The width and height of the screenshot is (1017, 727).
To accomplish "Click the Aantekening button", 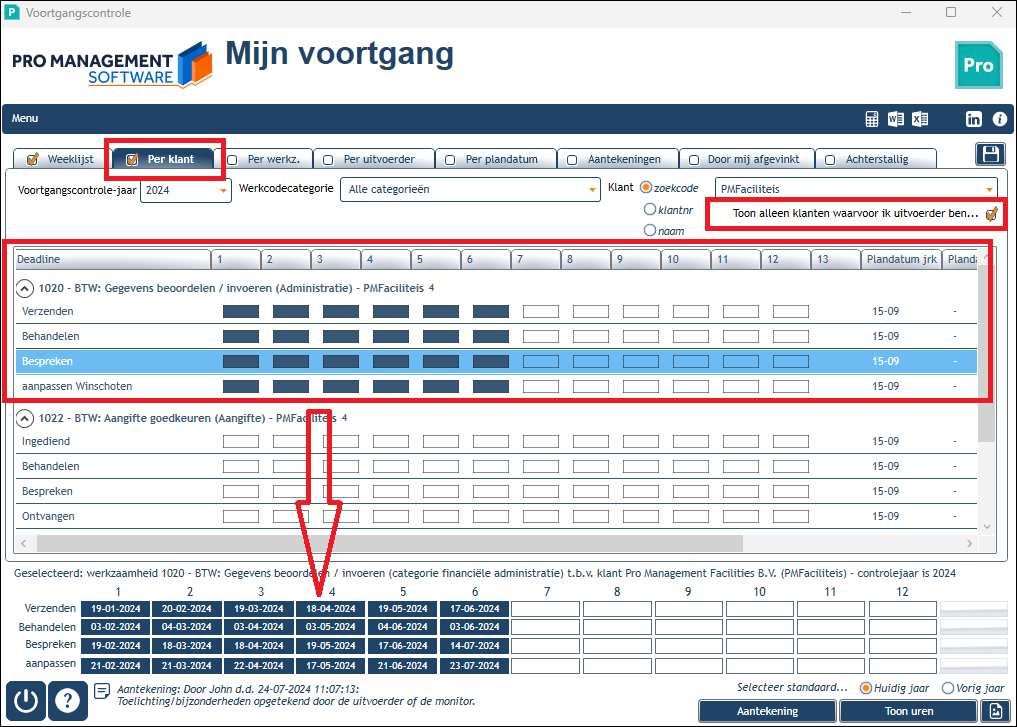I will point(767,711).
